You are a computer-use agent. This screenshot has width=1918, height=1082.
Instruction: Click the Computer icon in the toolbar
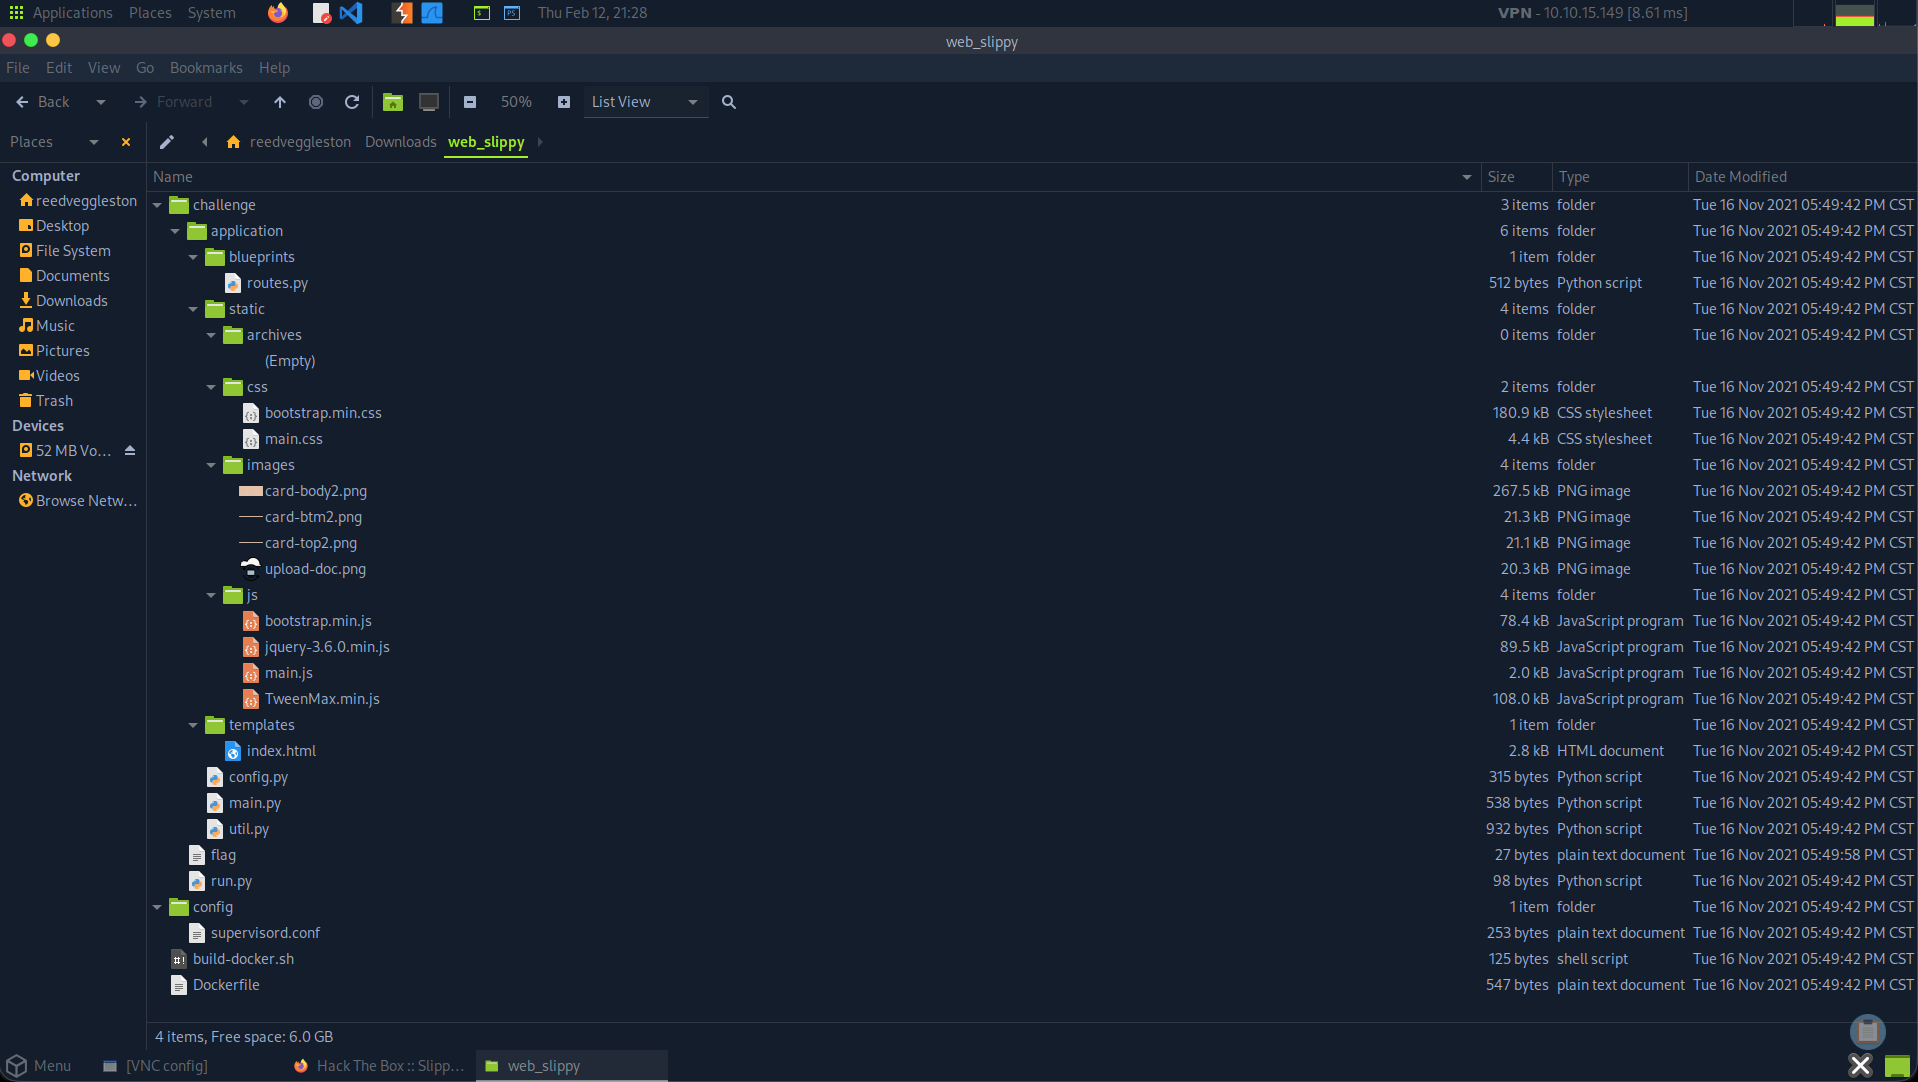pyautogui.click(x=429, y=102)
